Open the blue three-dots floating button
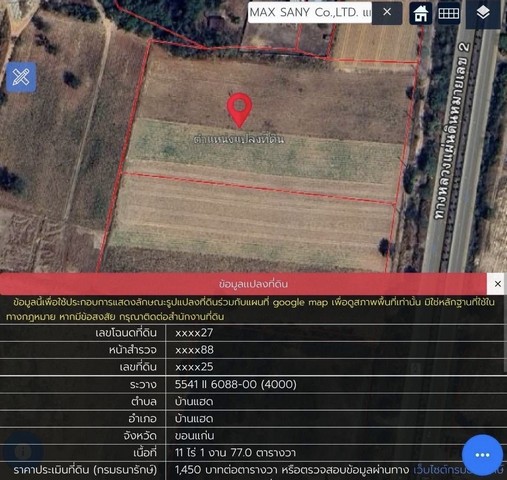The height and width of the screenshot is (480, 507). click(482, 455)
